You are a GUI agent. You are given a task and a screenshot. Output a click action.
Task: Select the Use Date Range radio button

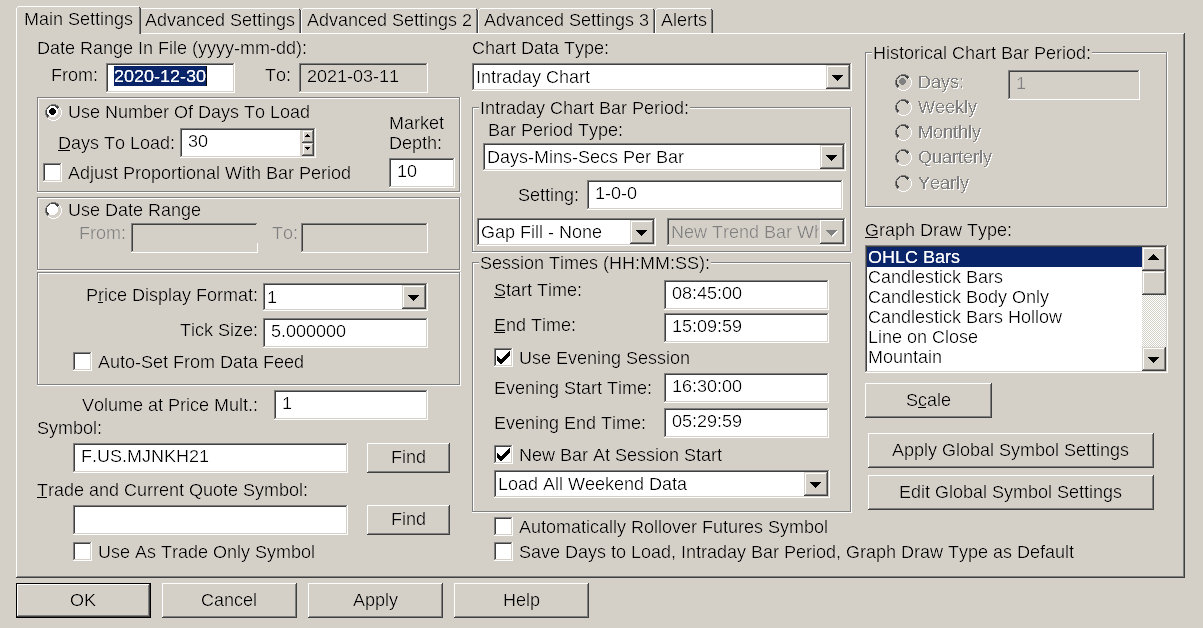(x=53, y=210)
